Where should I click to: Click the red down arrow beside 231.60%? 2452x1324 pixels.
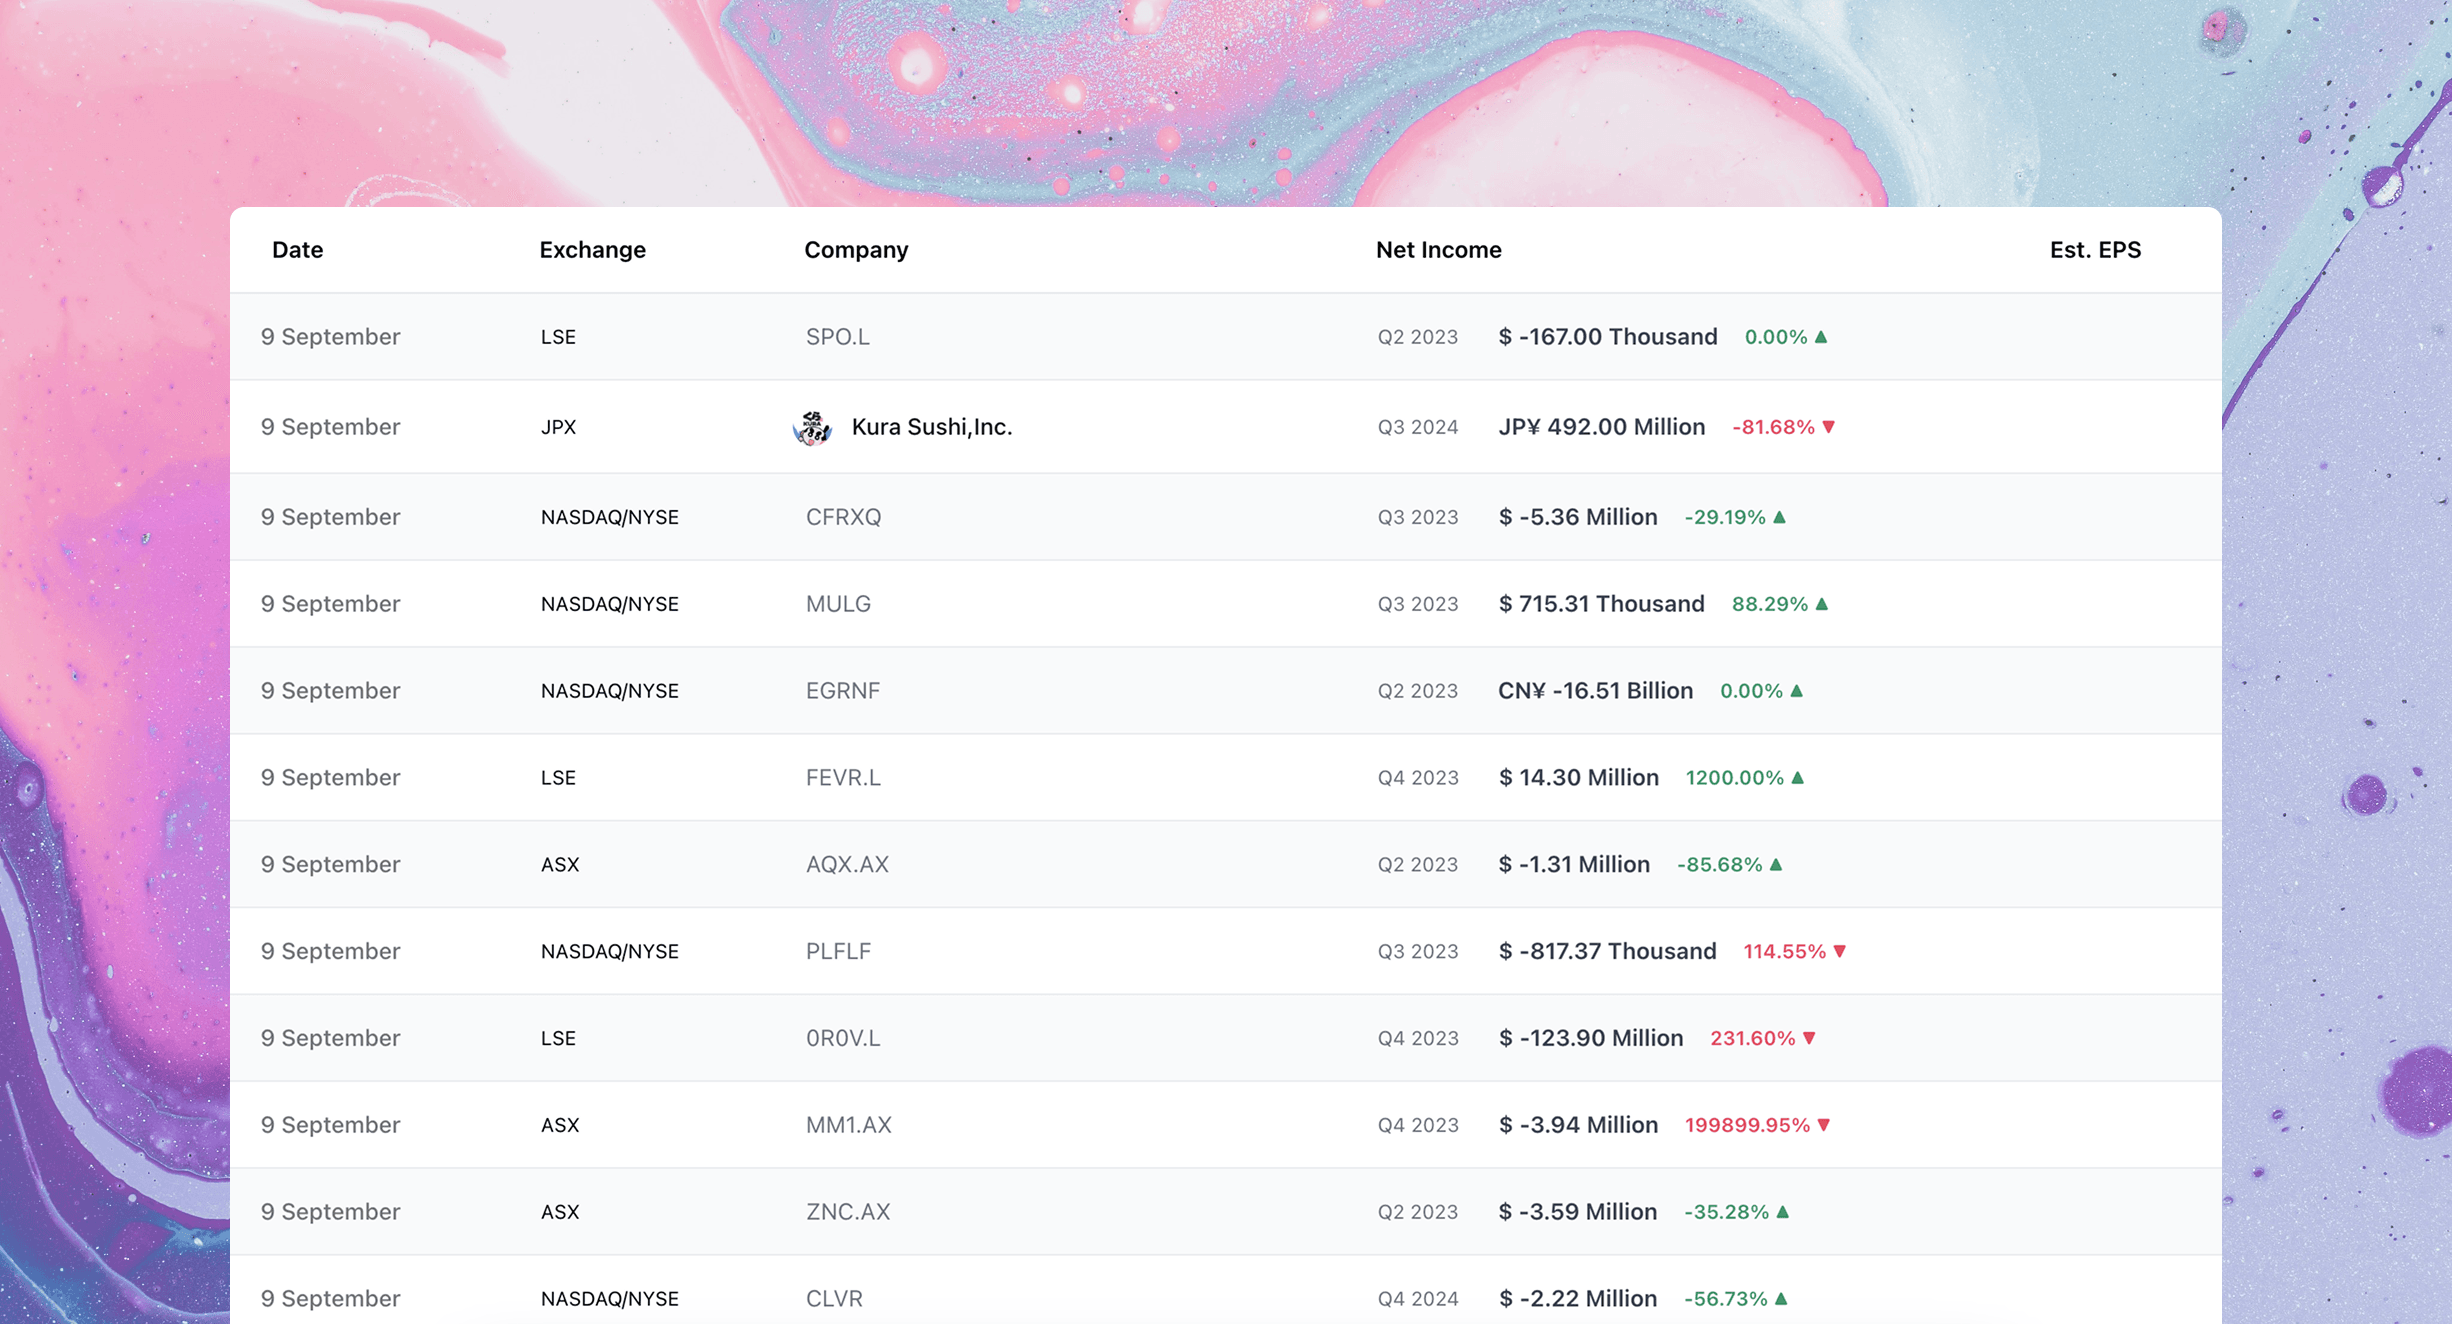tap(1809, 1038)
